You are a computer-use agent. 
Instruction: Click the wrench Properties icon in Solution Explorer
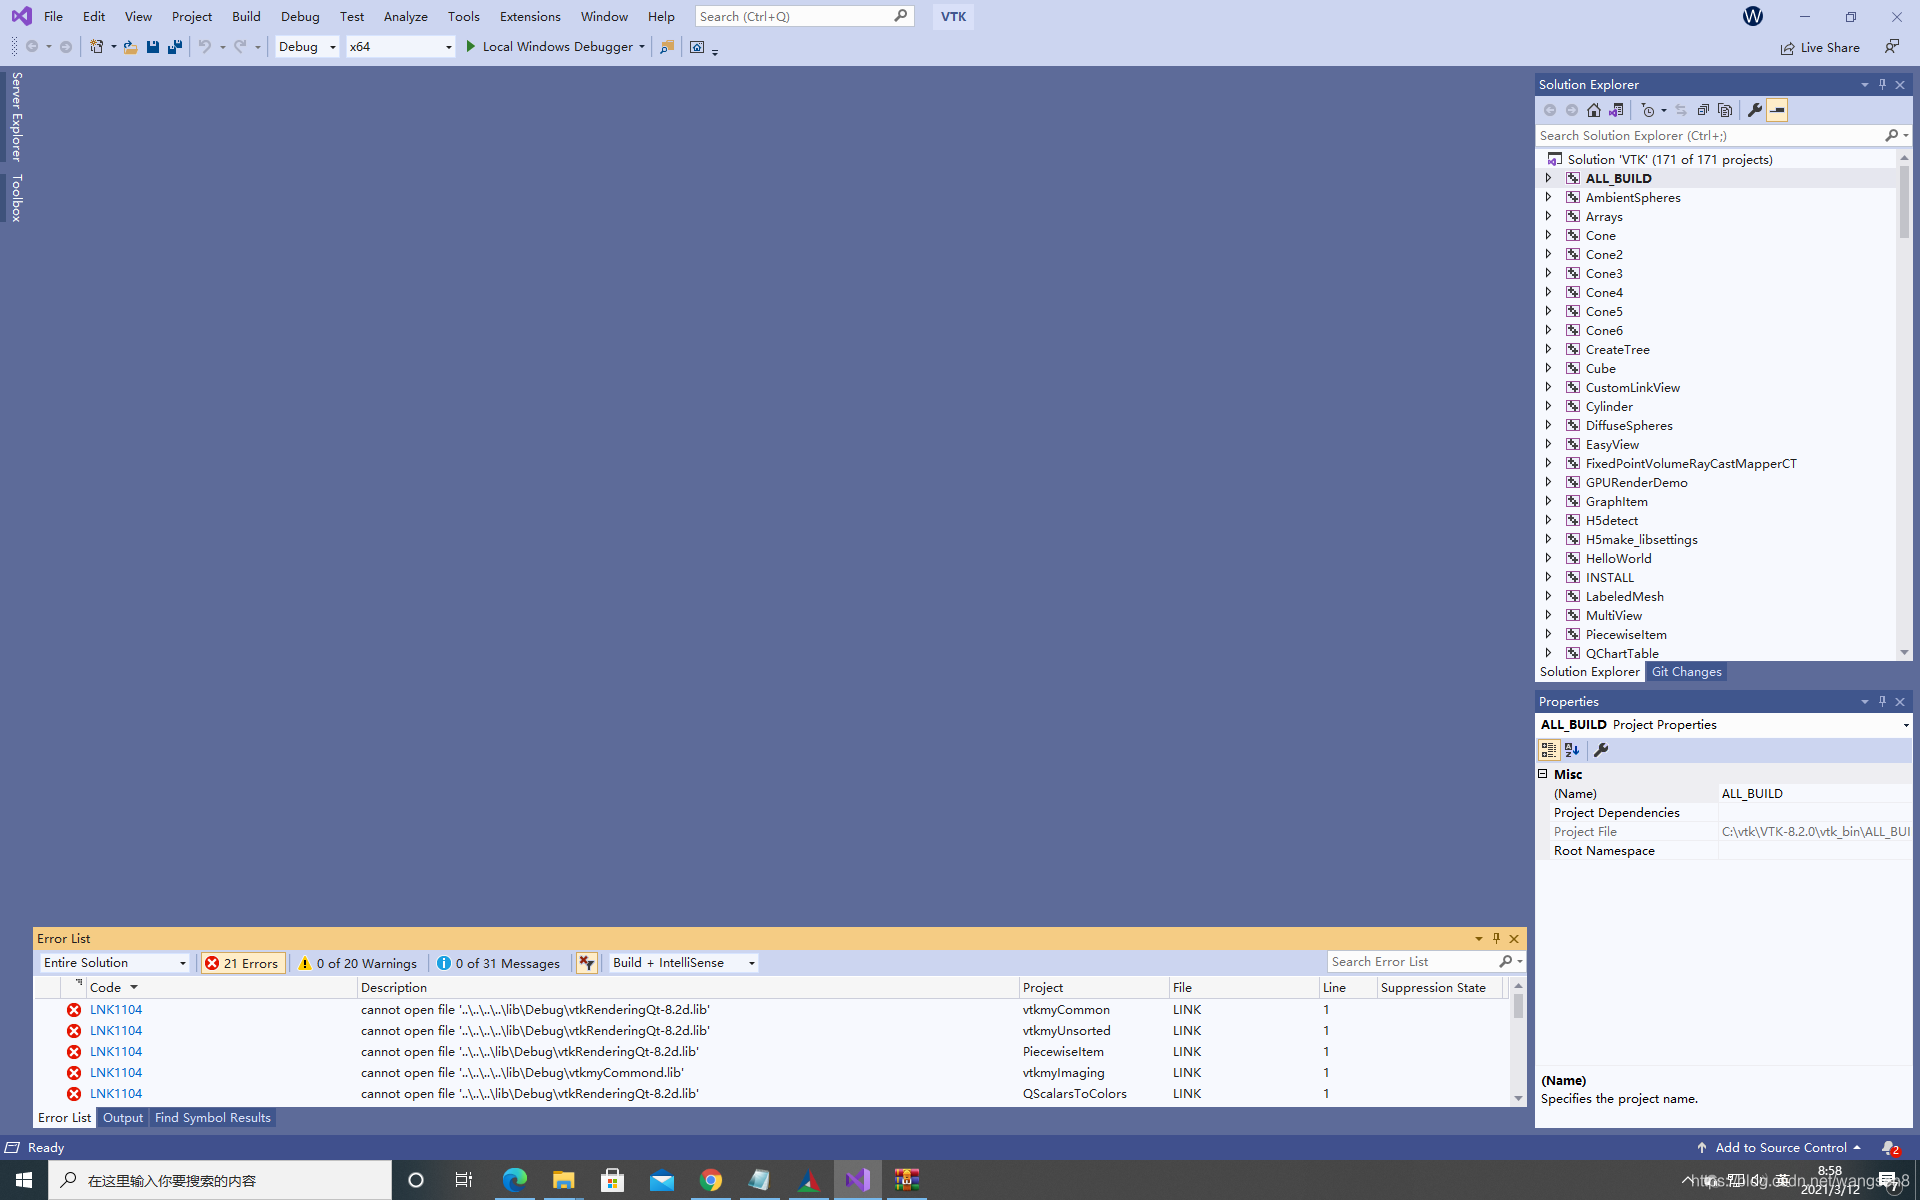click(x=1755, y=110)
